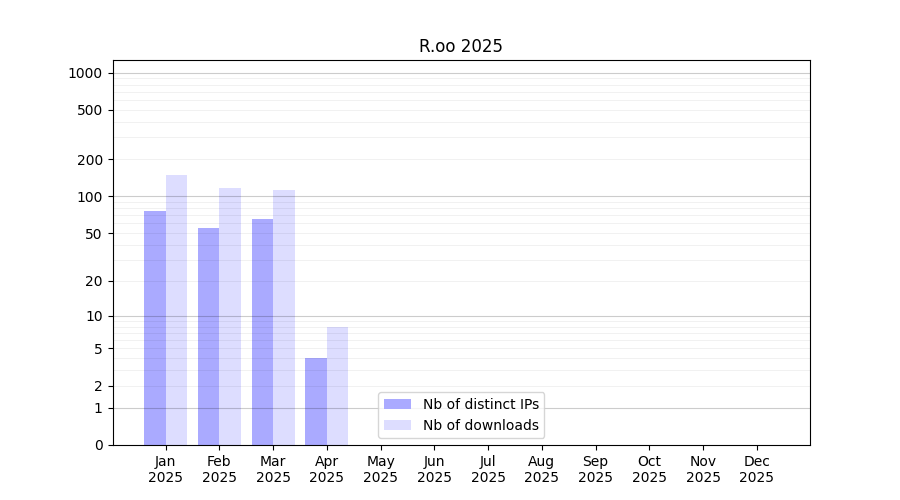The width and height of the screenshot is (900, 500).
Task: Click the January distinct IPs bar
Action: point(155,328)
